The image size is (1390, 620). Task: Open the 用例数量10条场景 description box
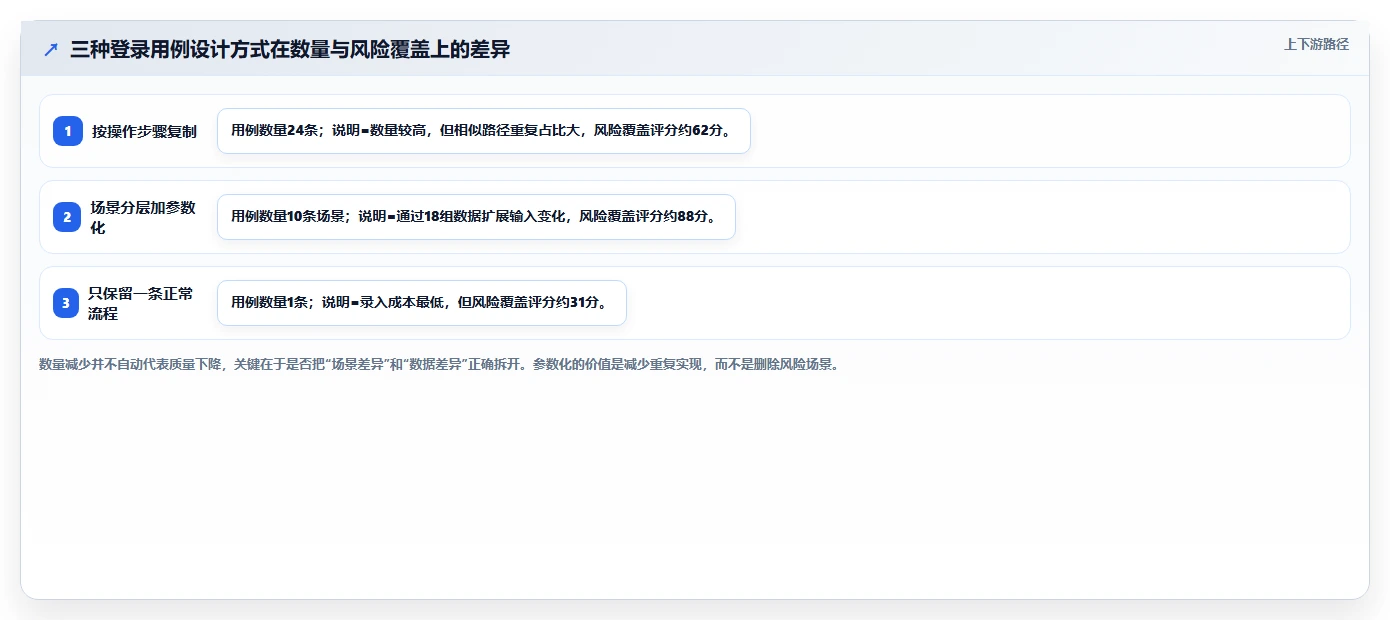[x=476, y=217]
